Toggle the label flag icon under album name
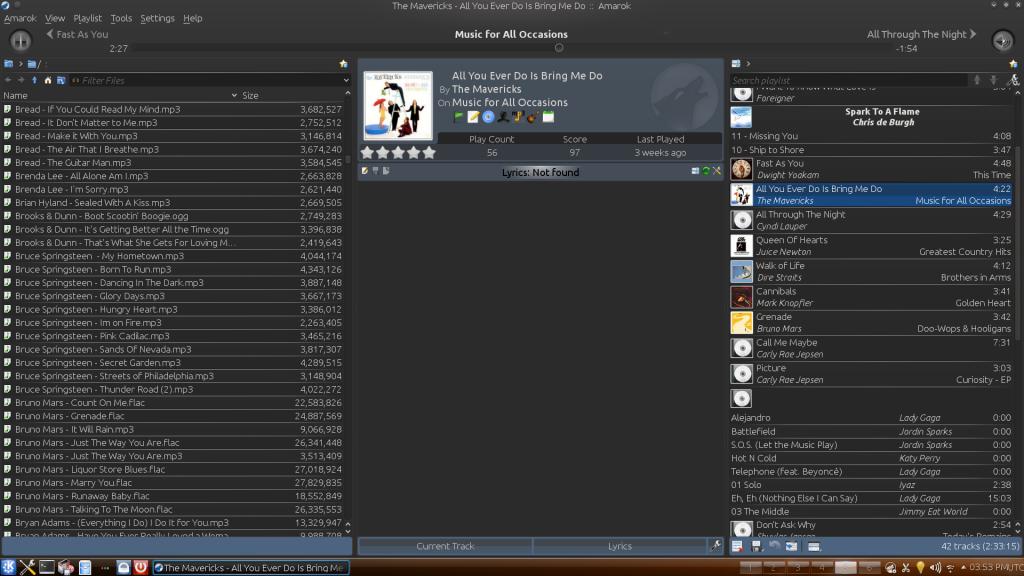Screen dimensions: 1024x576 [459, 117]
